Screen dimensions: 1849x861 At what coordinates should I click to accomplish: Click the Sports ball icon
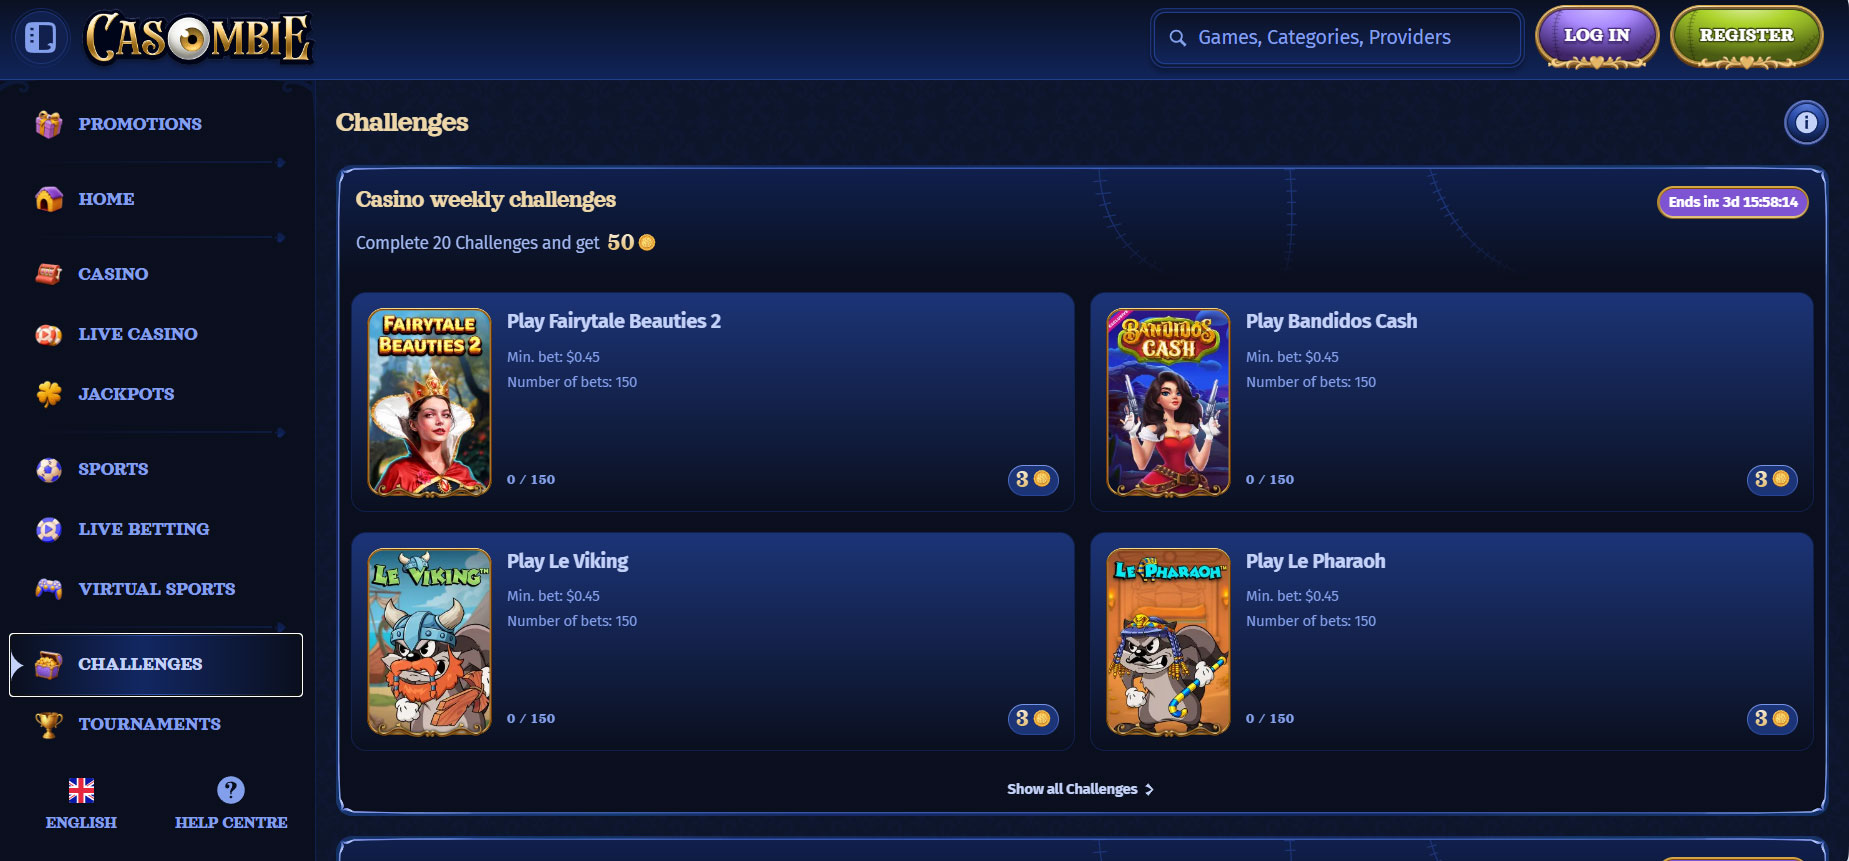click(49, 469)
